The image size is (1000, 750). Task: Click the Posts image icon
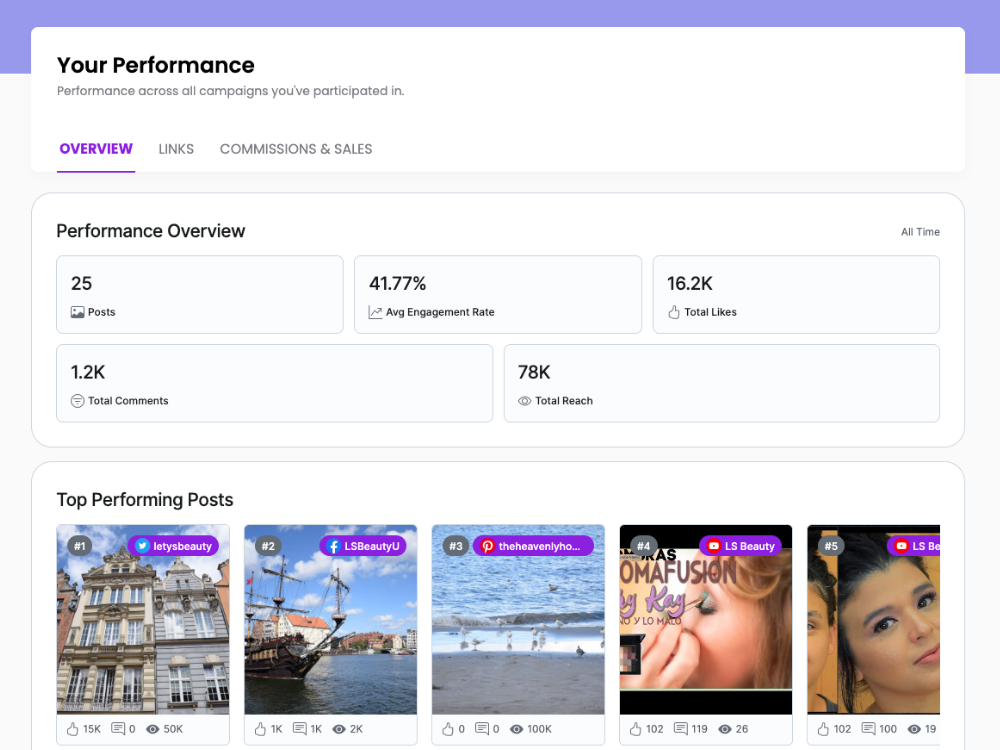(77, 312)
